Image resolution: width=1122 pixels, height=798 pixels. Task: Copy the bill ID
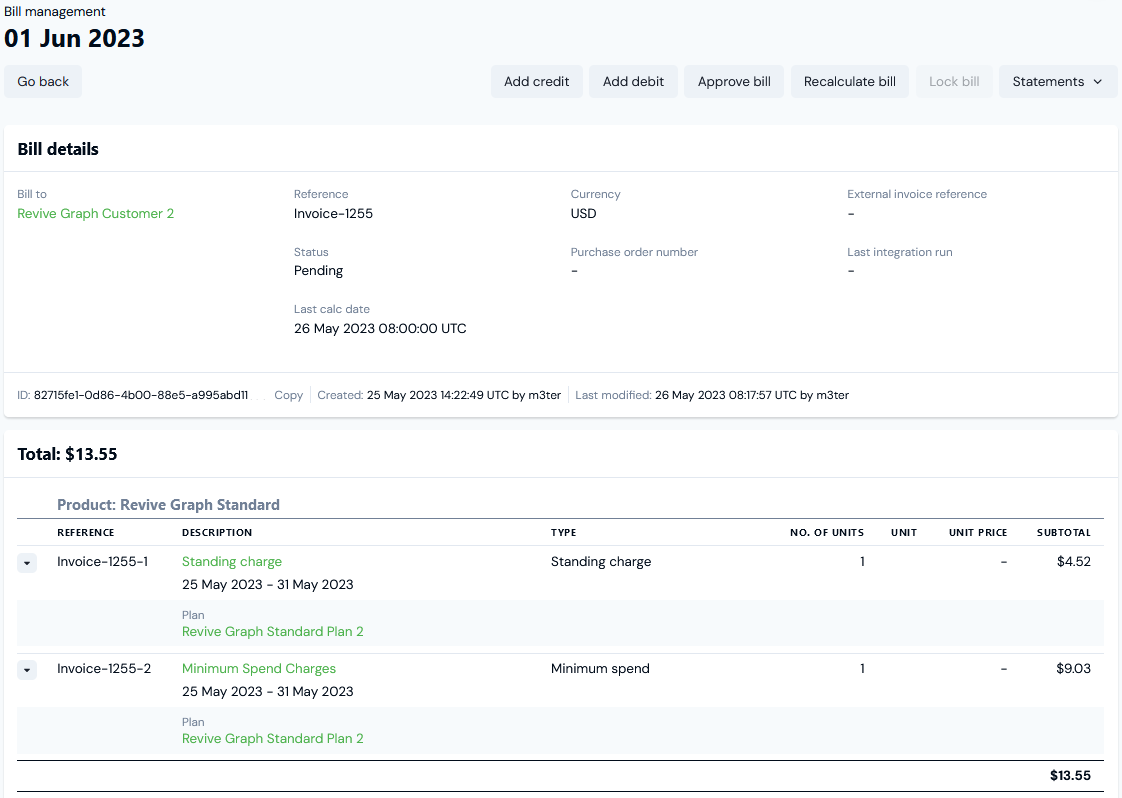(x=288, y=395)
